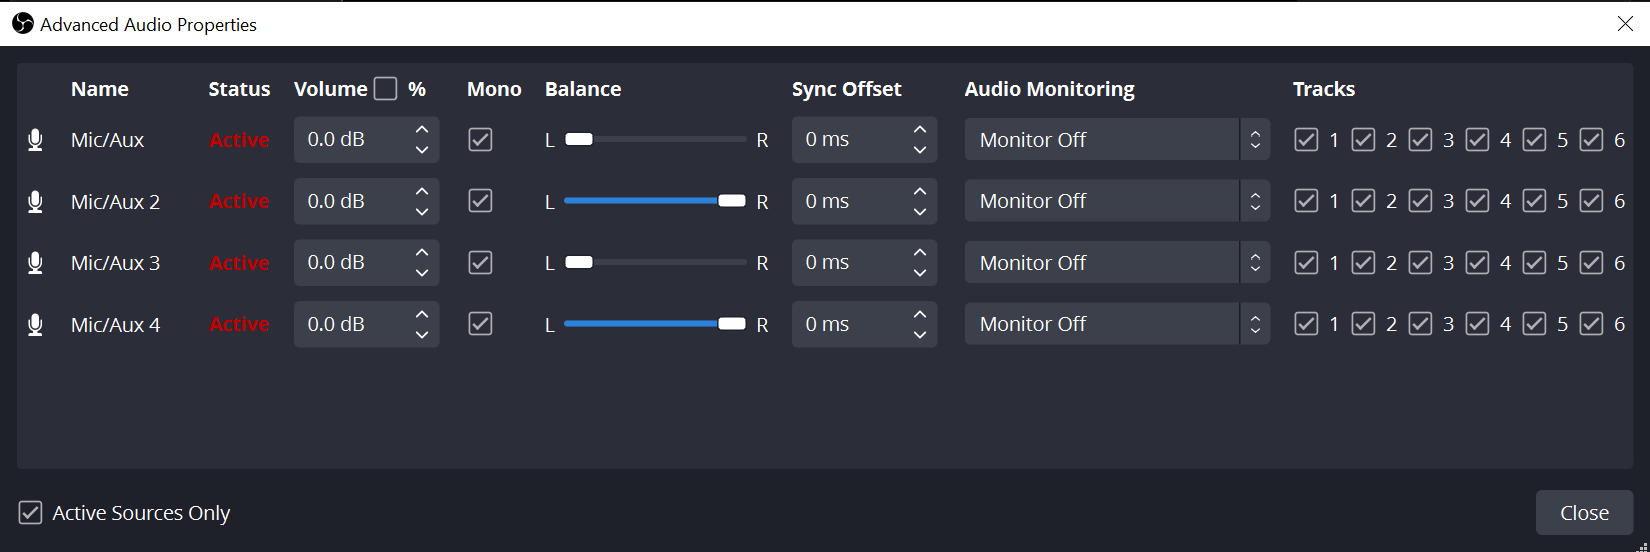
Task: Click the Close button
Action: (1584, 513)
